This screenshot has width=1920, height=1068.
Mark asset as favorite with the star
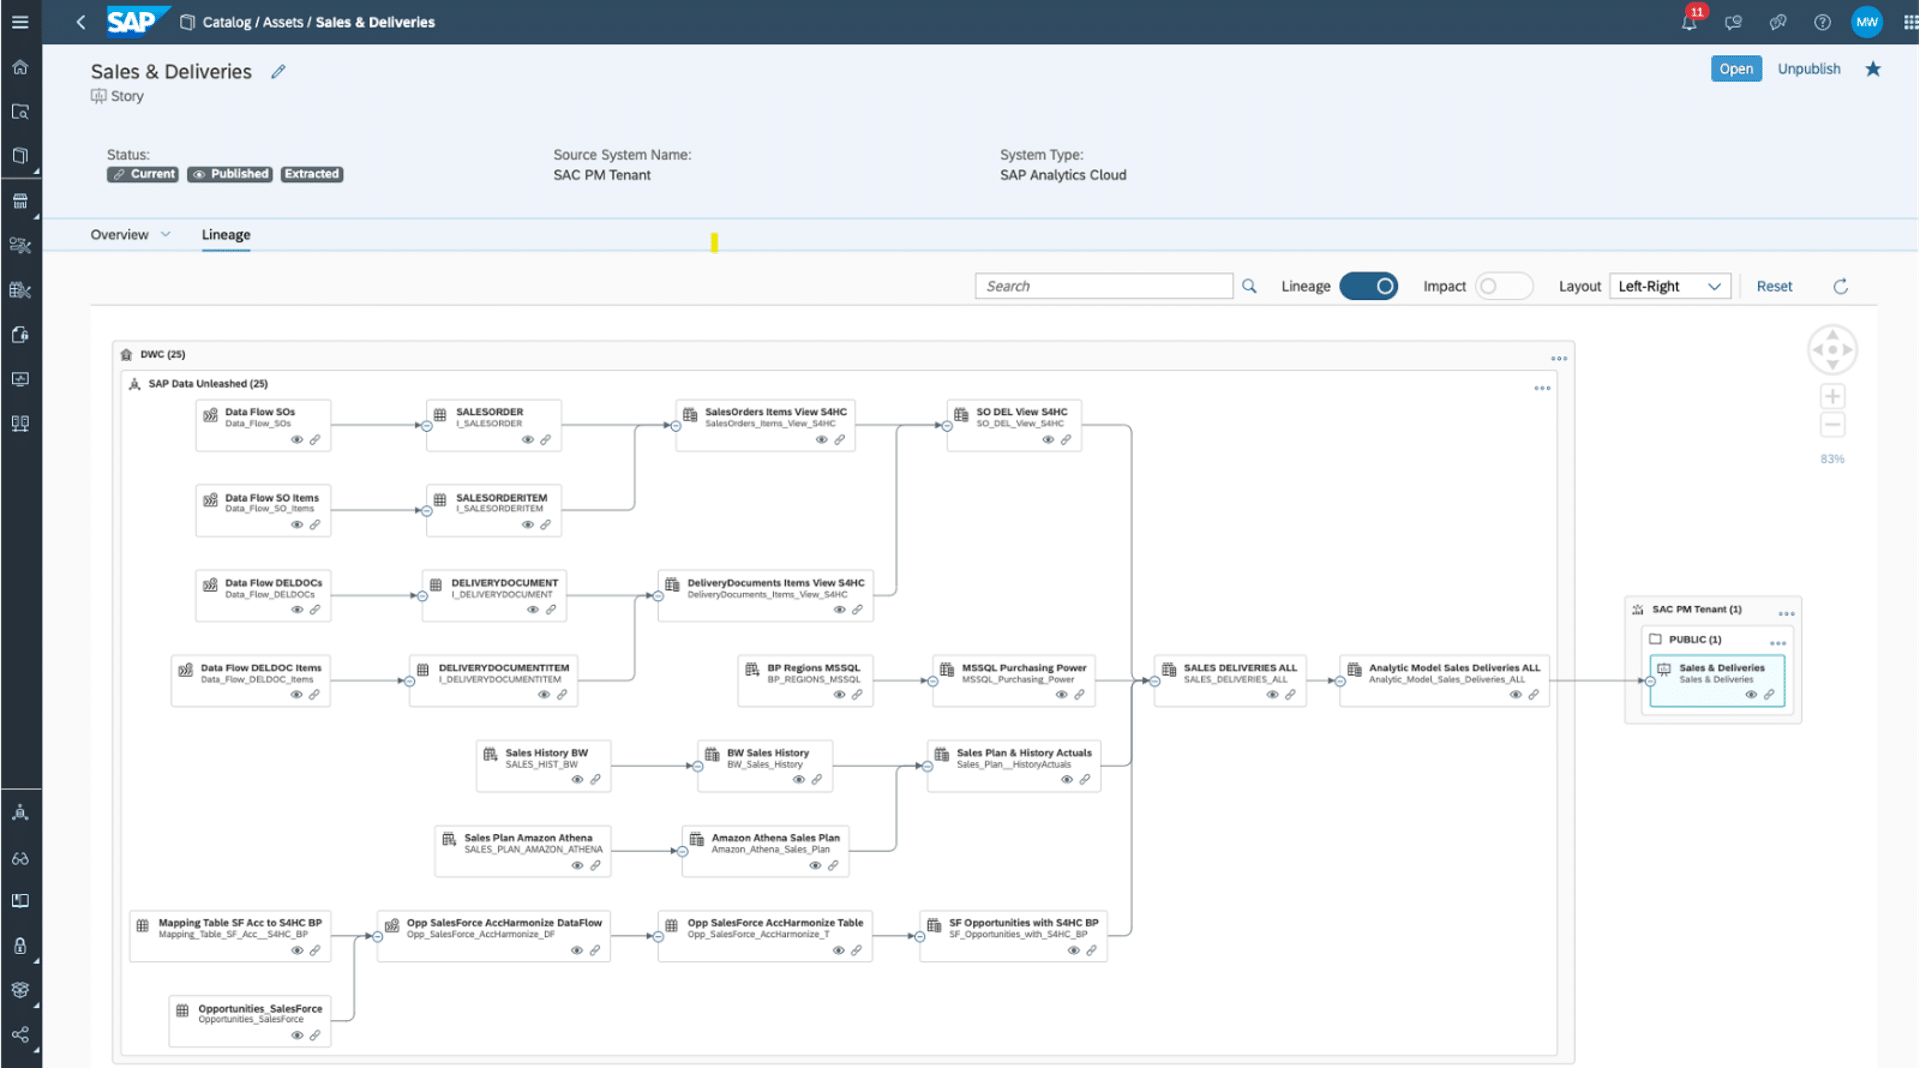(x=1873, y=69)
